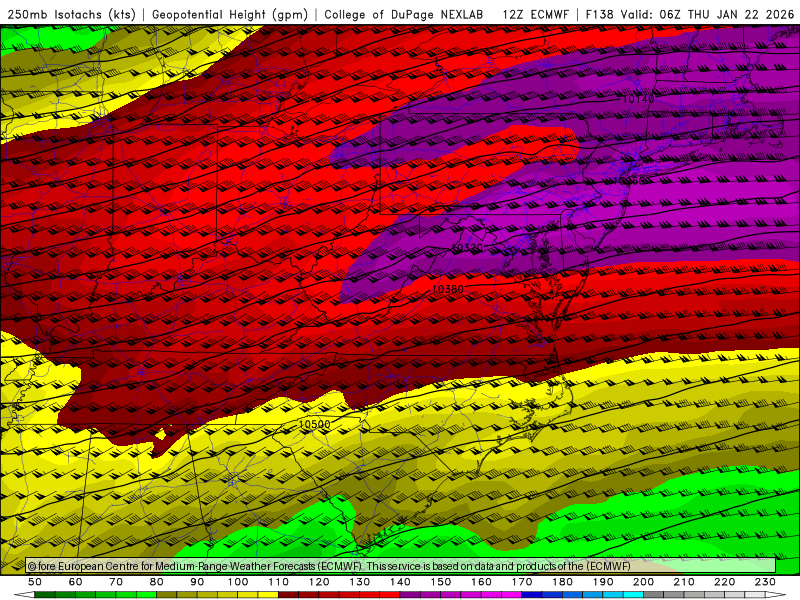Viewport: 800px width, 600px height.
Task: Click the 200 value on the color scale
Action: tap(643, 582)
